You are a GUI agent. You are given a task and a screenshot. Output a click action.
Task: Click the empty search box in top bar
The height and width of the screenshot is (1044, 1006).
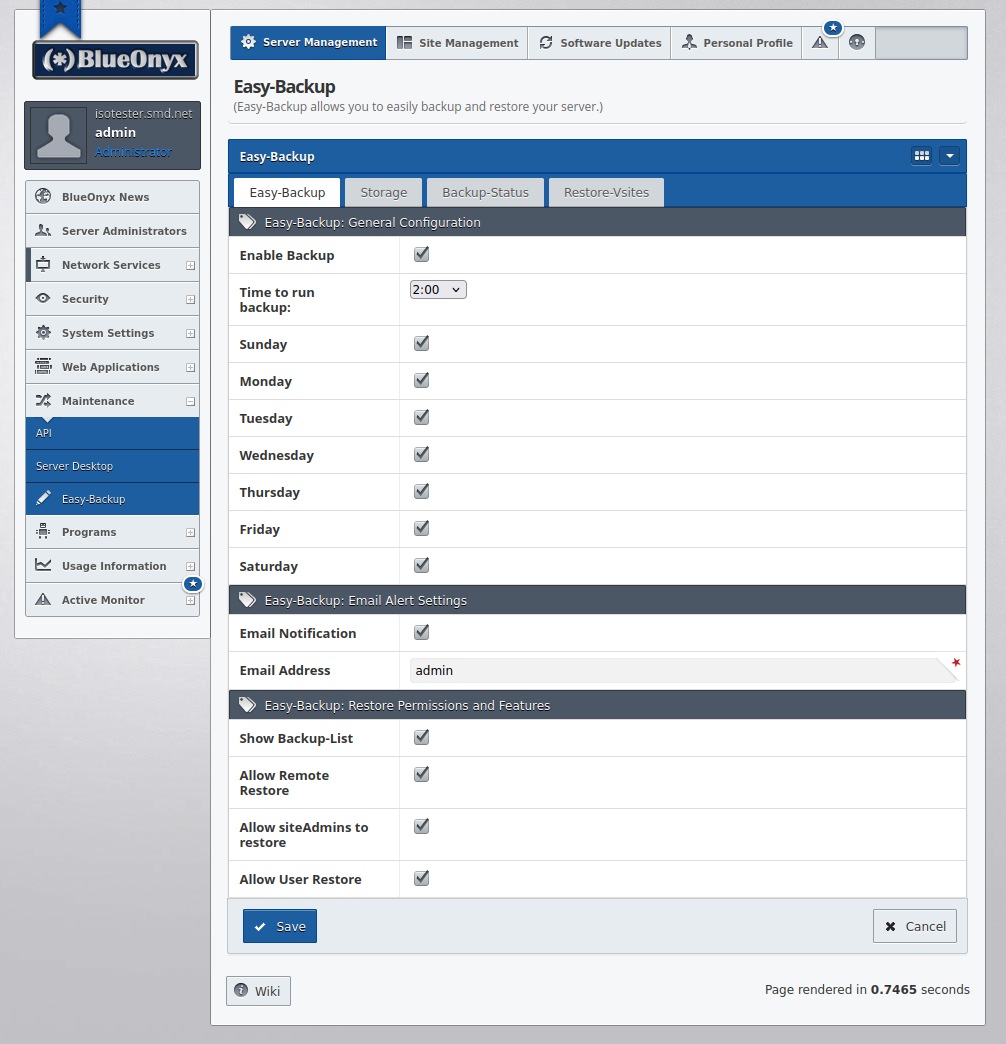(921, 43)
